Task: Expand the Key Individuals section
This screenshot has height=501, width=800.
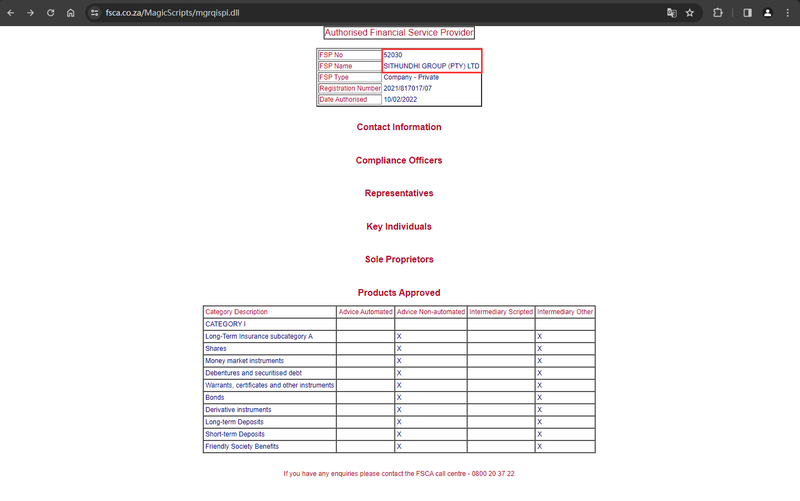Action: tap(399, 227)
